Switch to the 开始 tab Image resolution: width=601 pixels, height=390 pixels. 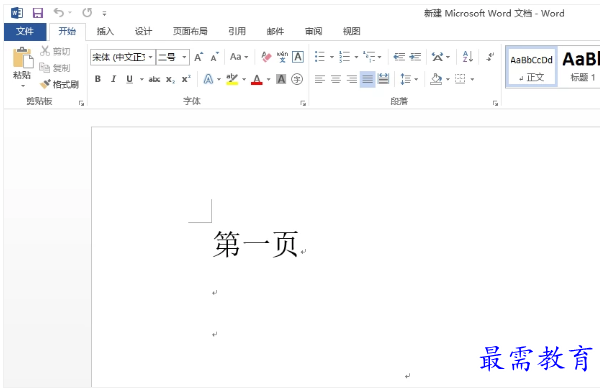67,31
